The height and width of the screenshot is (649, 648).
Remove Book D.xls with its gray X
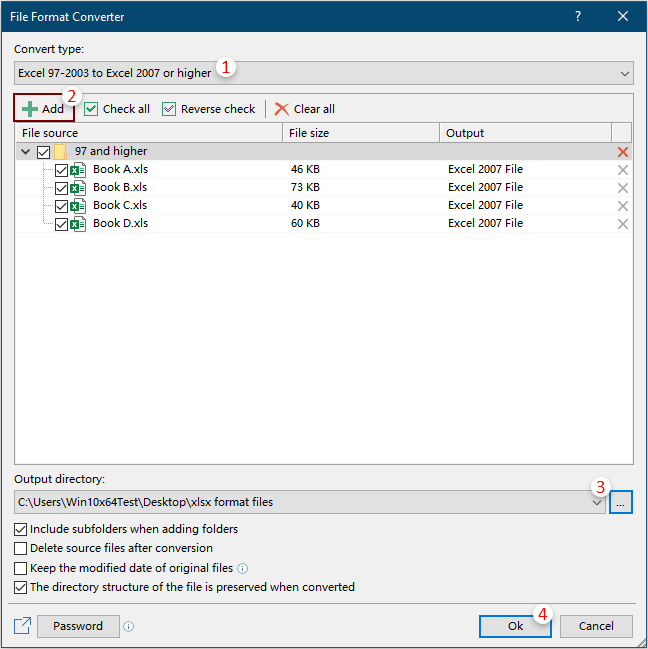click(623, 224)
